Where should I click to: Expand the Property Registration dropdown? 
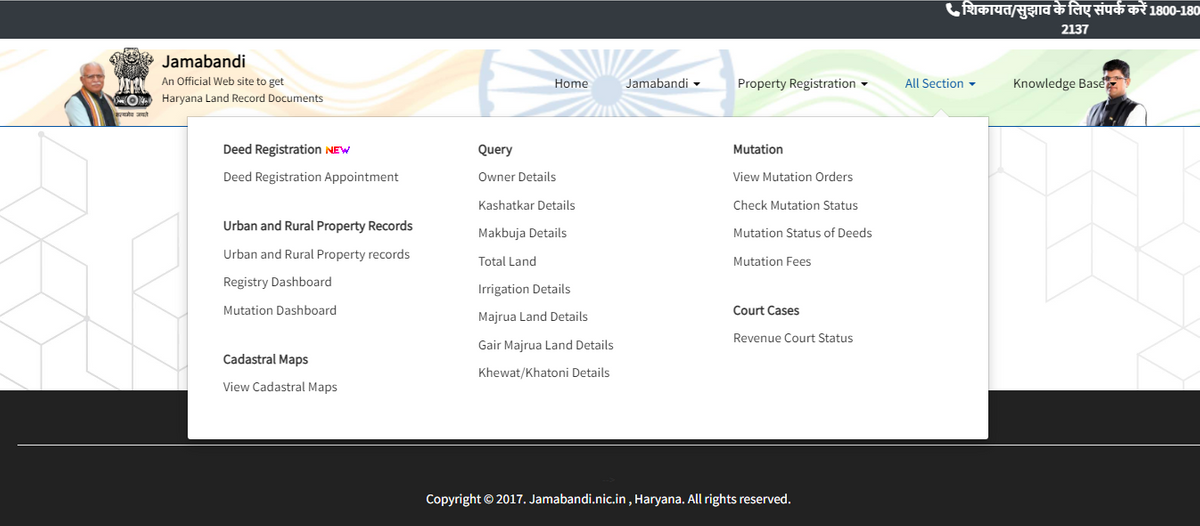coord(803,84)
